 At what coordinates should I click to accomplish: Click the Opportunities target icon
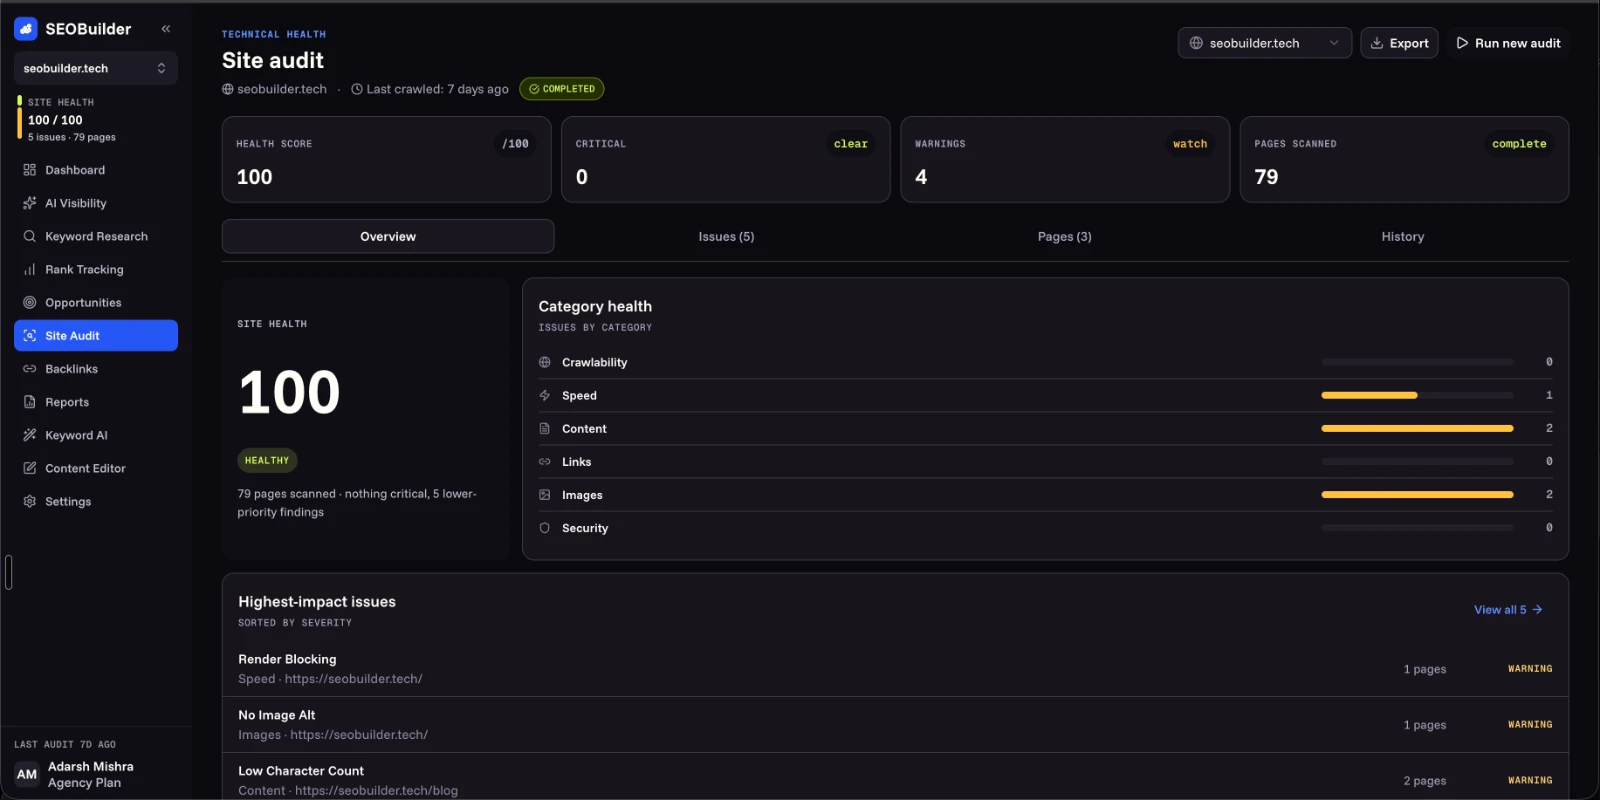pyautogui.click(x=30, y=302)
